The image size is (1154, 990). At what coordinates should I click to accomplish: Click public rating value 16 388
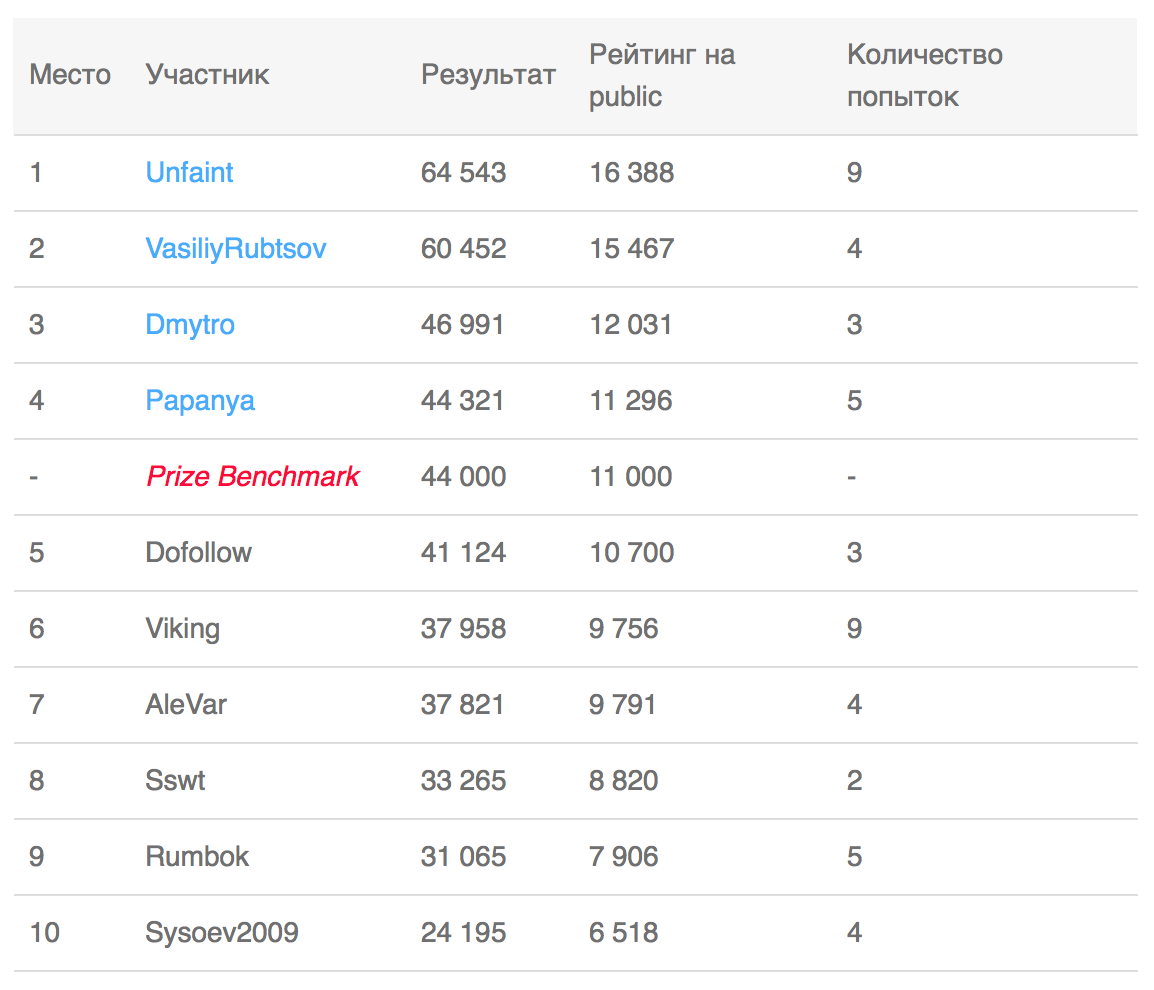[x=631, y=172]
